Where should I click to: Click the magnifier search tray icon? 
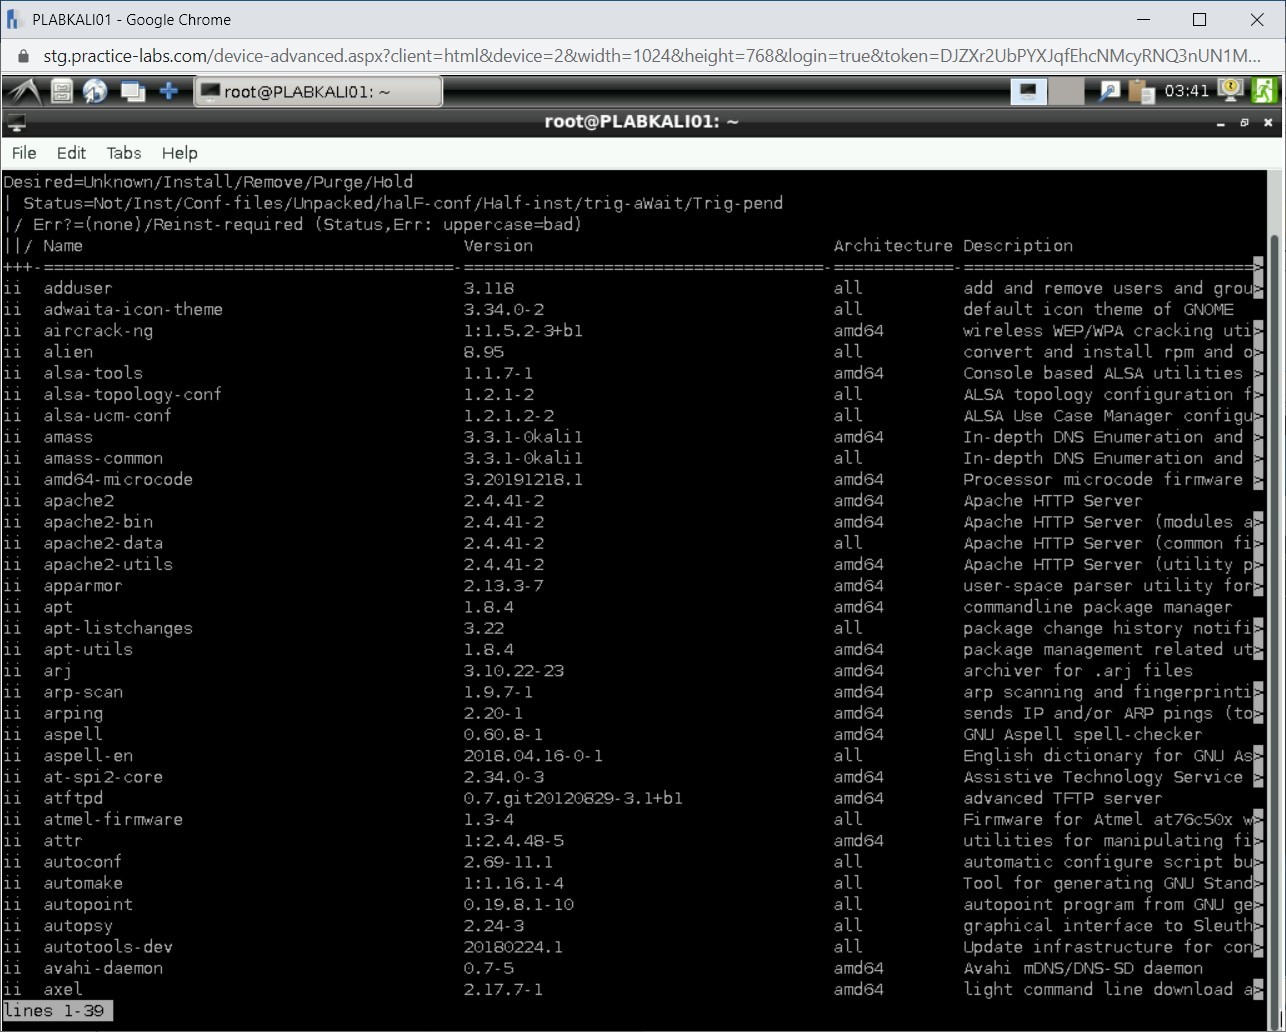click(x=1109, y=92)
